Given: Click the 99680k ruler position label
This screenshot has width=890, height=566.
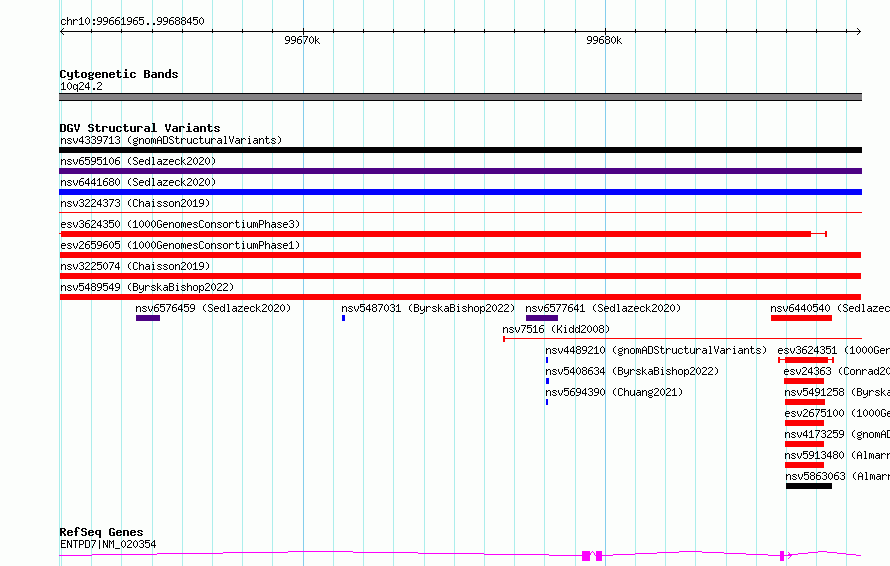Looking at the screenshot, I should coord(604,40).
